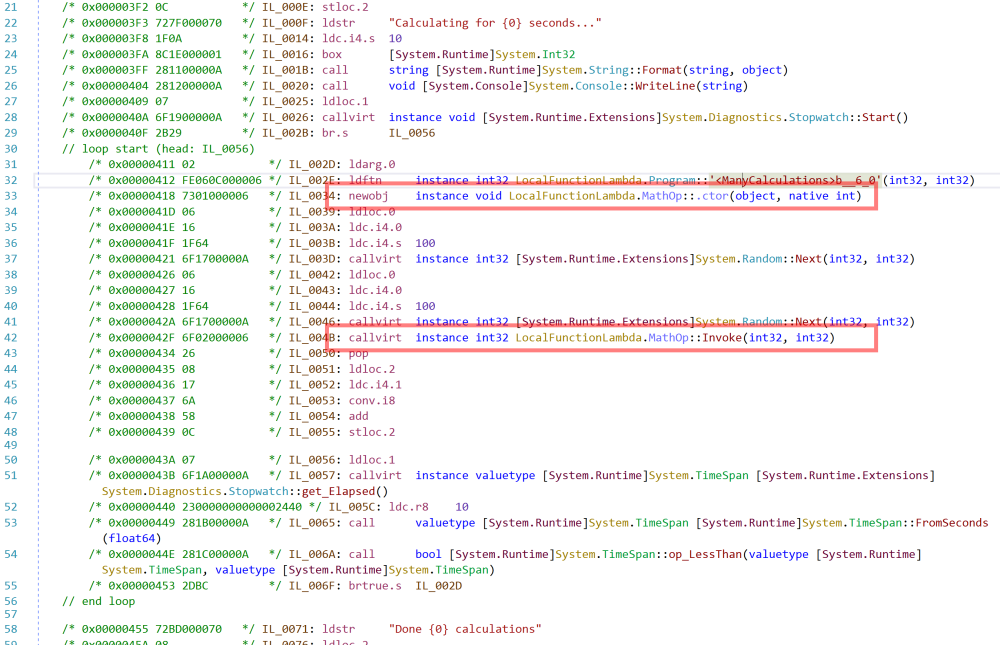1000x645 pixels.
Task: Click the byte sequence 7301000006
Action: (x=215, y=196)
